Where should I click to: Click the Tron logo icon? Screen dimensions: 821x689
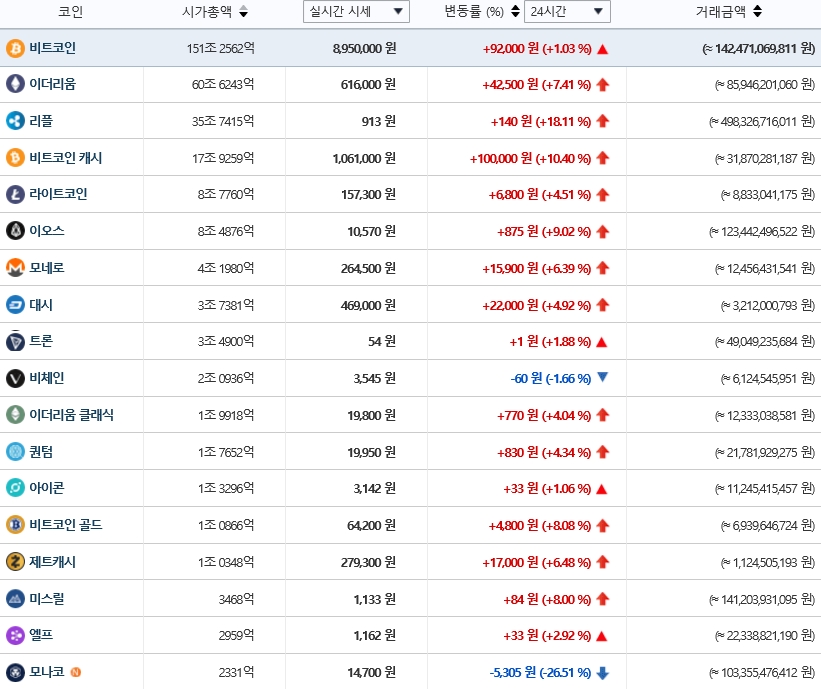[x=13, y=340]
